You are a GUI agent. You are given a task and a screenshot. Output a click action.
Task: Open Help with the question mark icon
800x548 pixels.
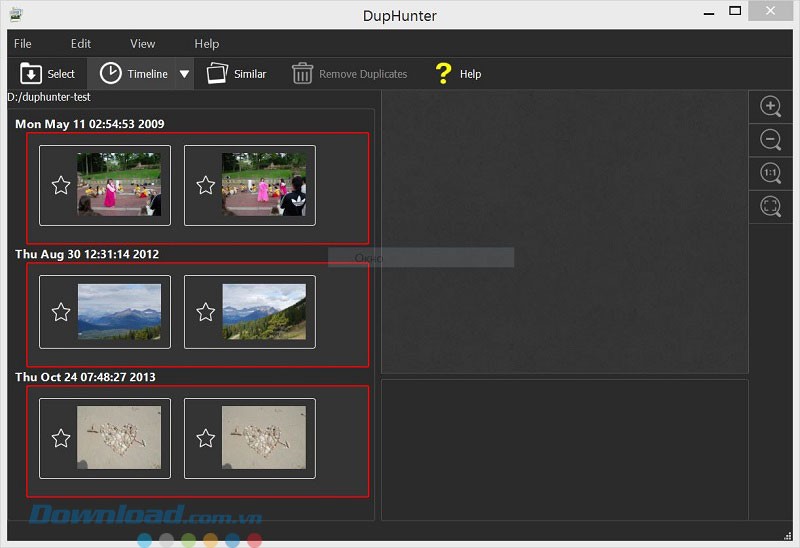tap(443, 74)
